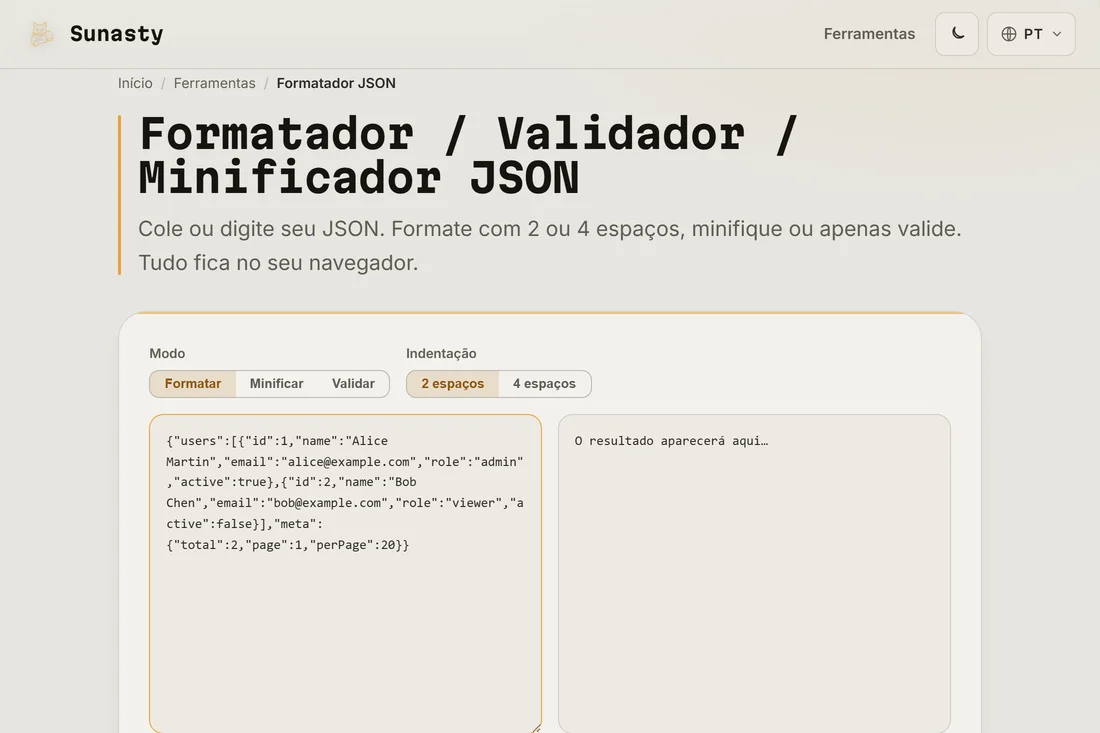The image size is (1100, 733).
Task: Choose 2 espaços indentation
Action: [x=452, y=384]
